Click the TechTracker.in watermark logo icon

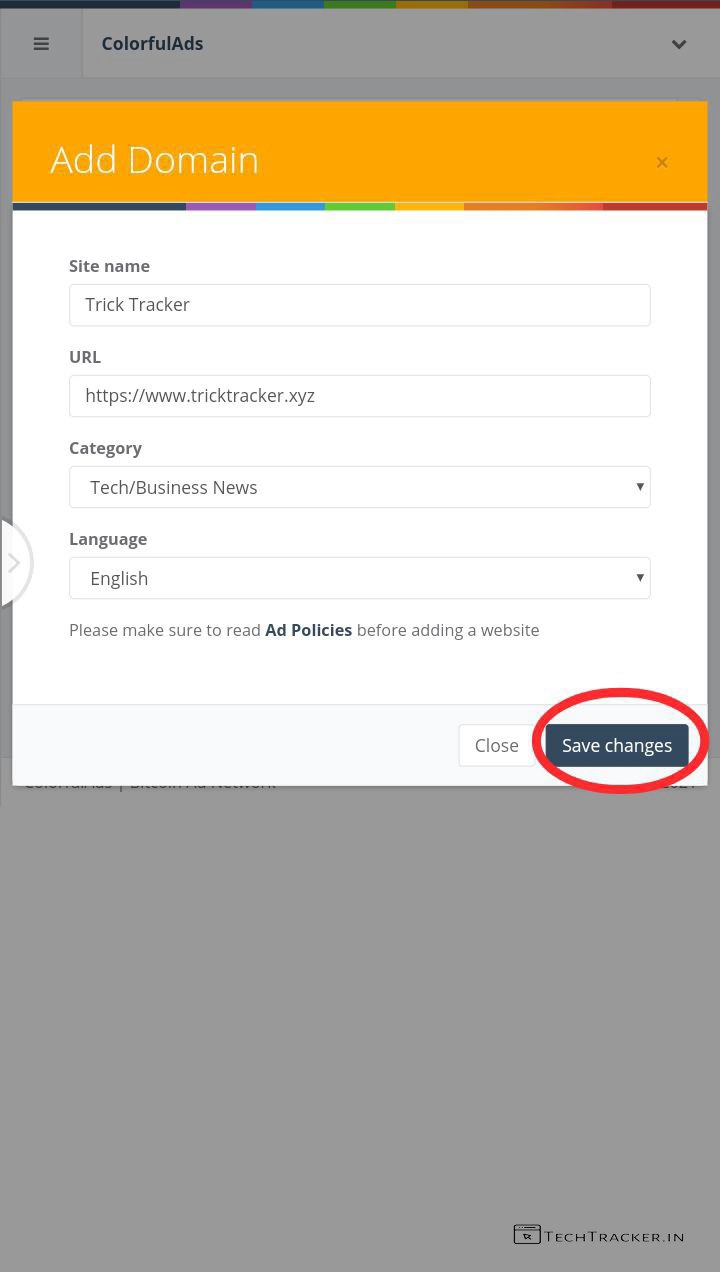coord(527,1235)
